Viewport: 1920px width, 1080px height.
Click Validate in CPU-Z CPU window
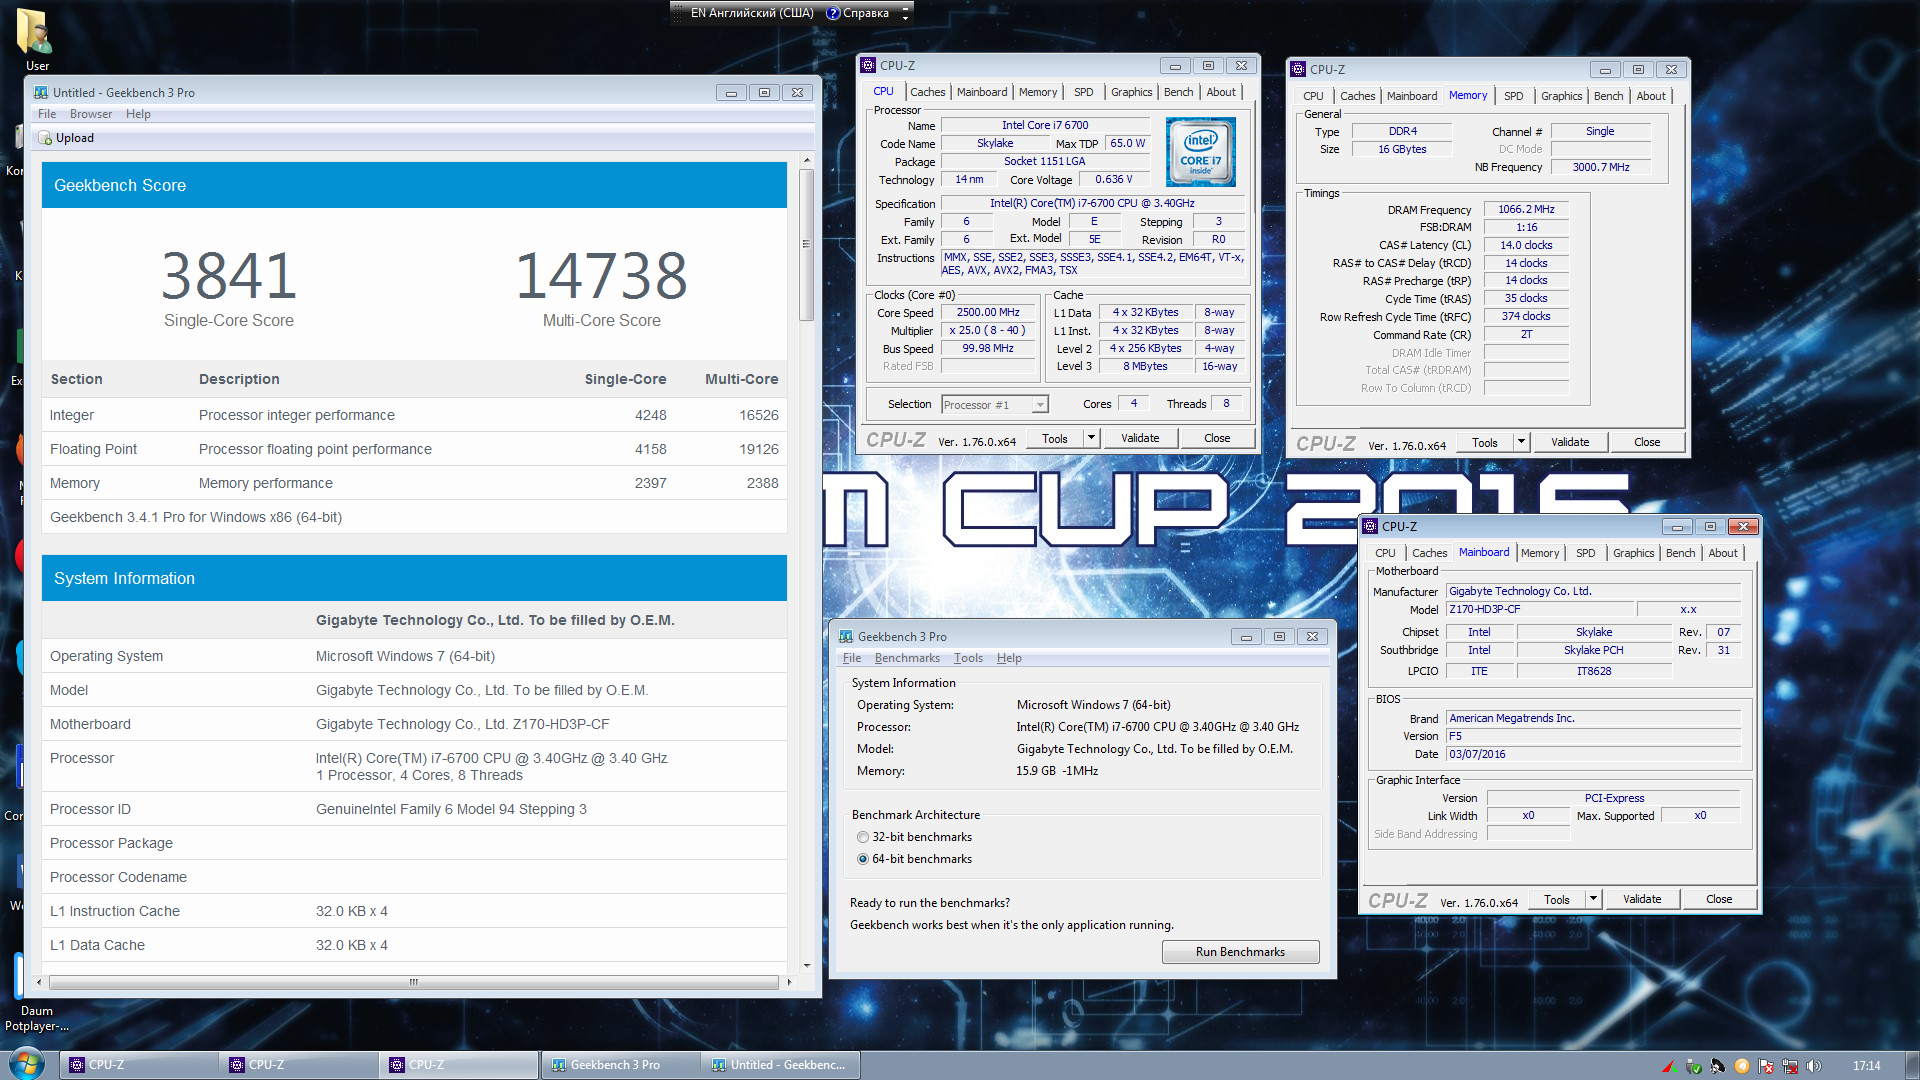tap(1140, 438)
